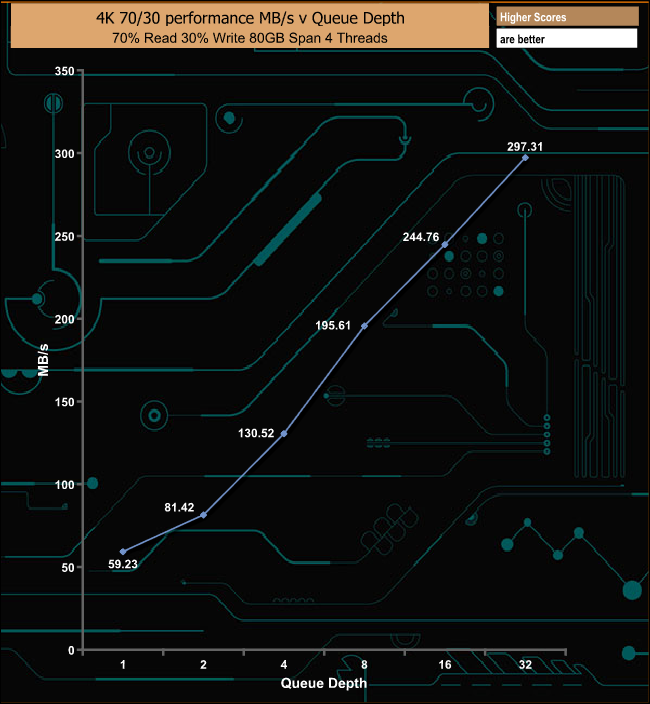Select the y-axis value 100
This screenshot has width=650, height=704.
(x=63, y=485)
